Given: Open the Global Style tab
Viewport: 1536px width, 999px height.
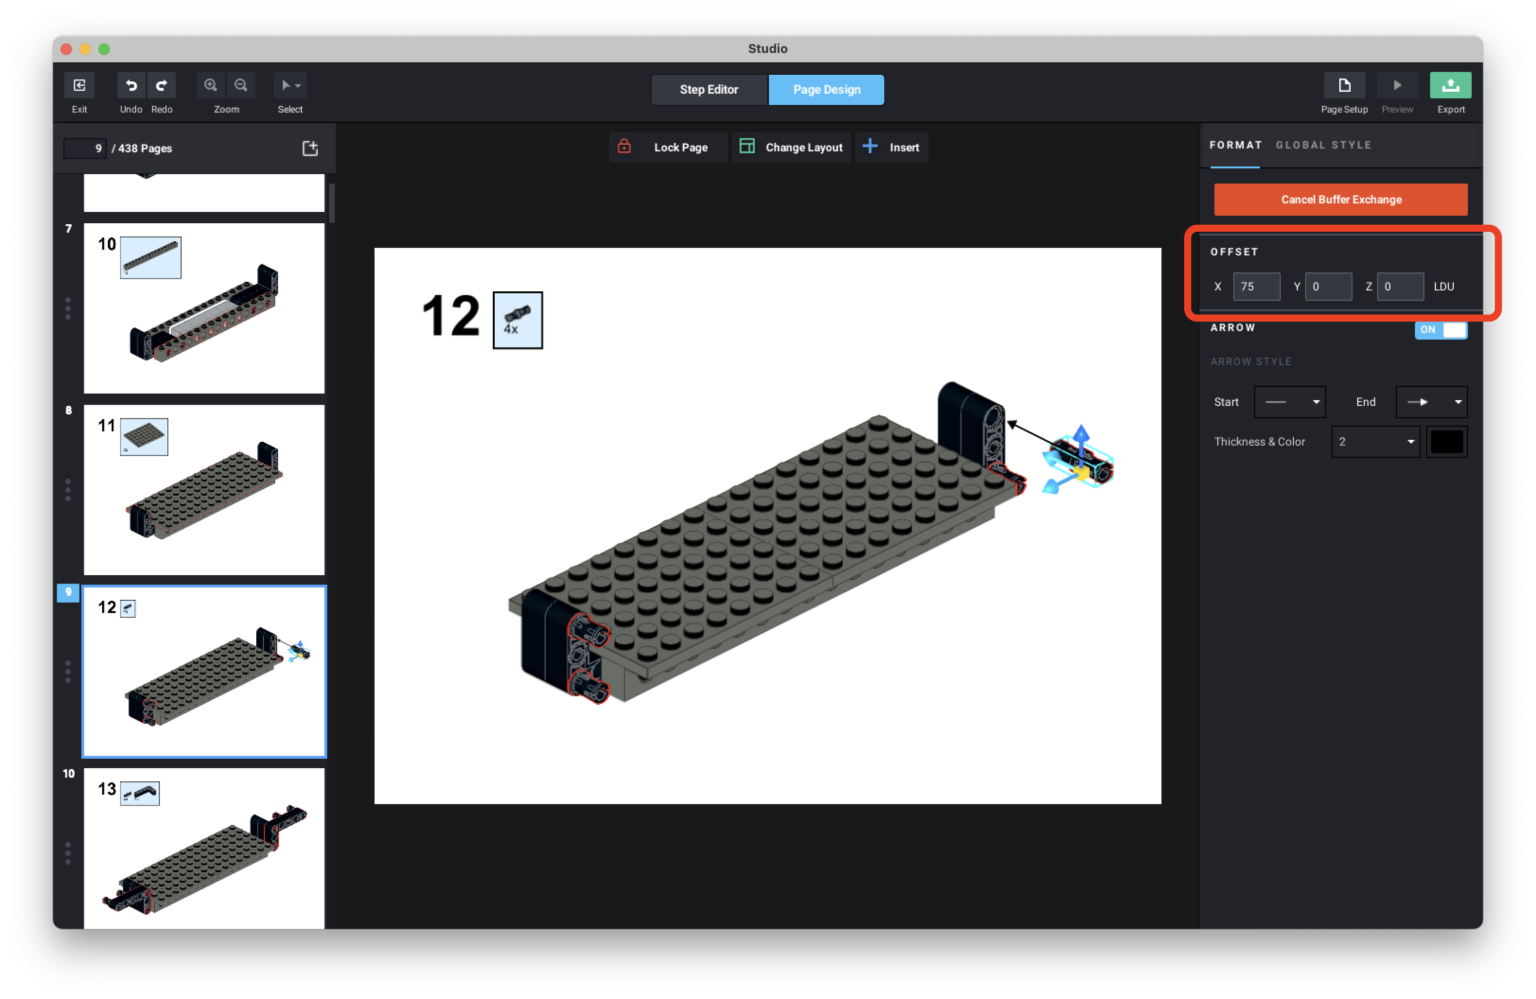Looking at the screenshot, I should tap(1323, 145).
